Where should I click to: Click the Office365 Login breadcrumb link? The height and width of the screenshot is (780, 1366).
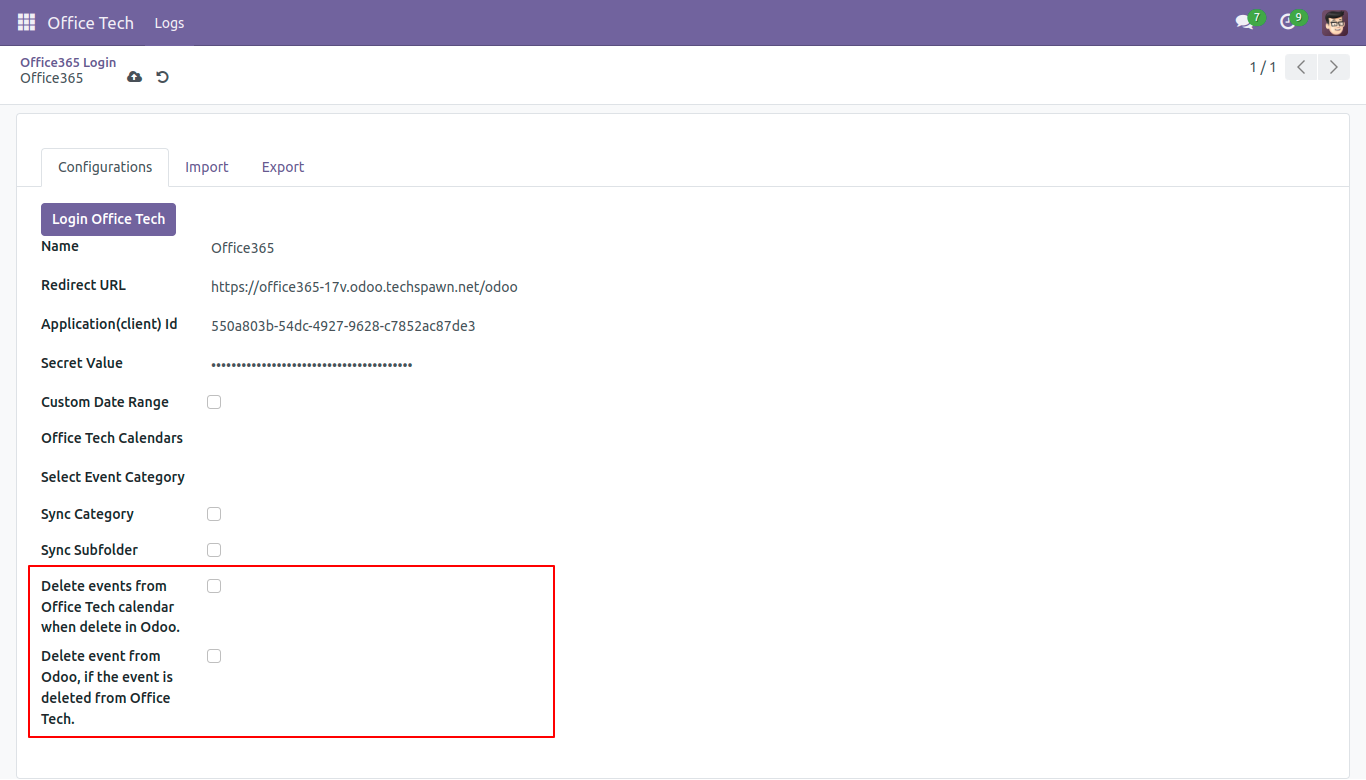point(68,62)
